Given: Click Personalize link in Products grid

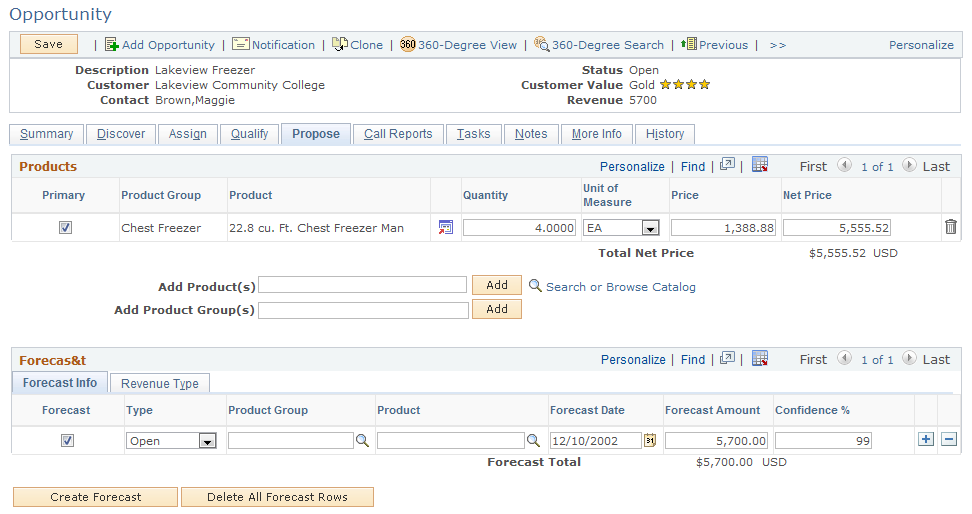Looking at the screenshot, I should (632, 167).
